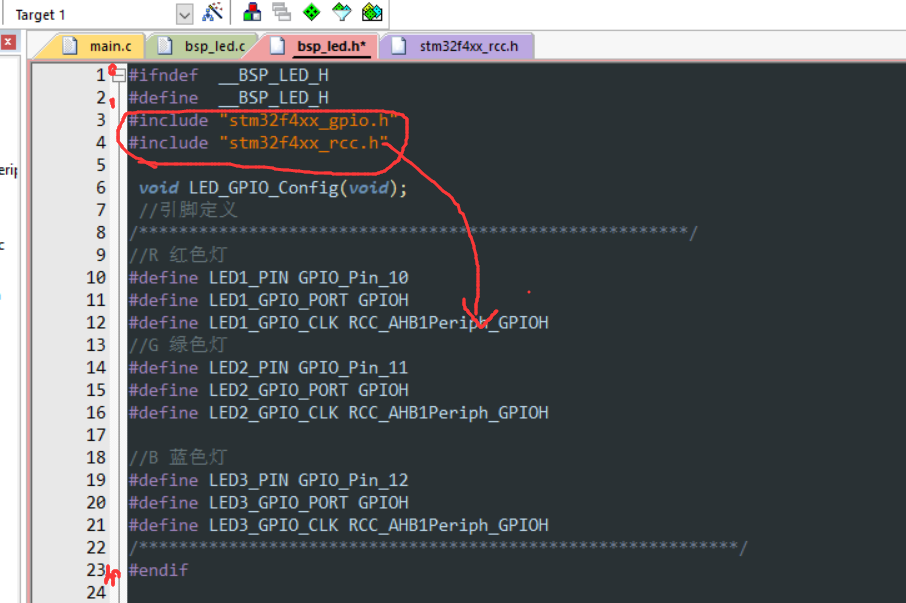Viewport: 906px width, 603px height.
Task: Click the //R 红色灯 comment
Action: (178, 255)
